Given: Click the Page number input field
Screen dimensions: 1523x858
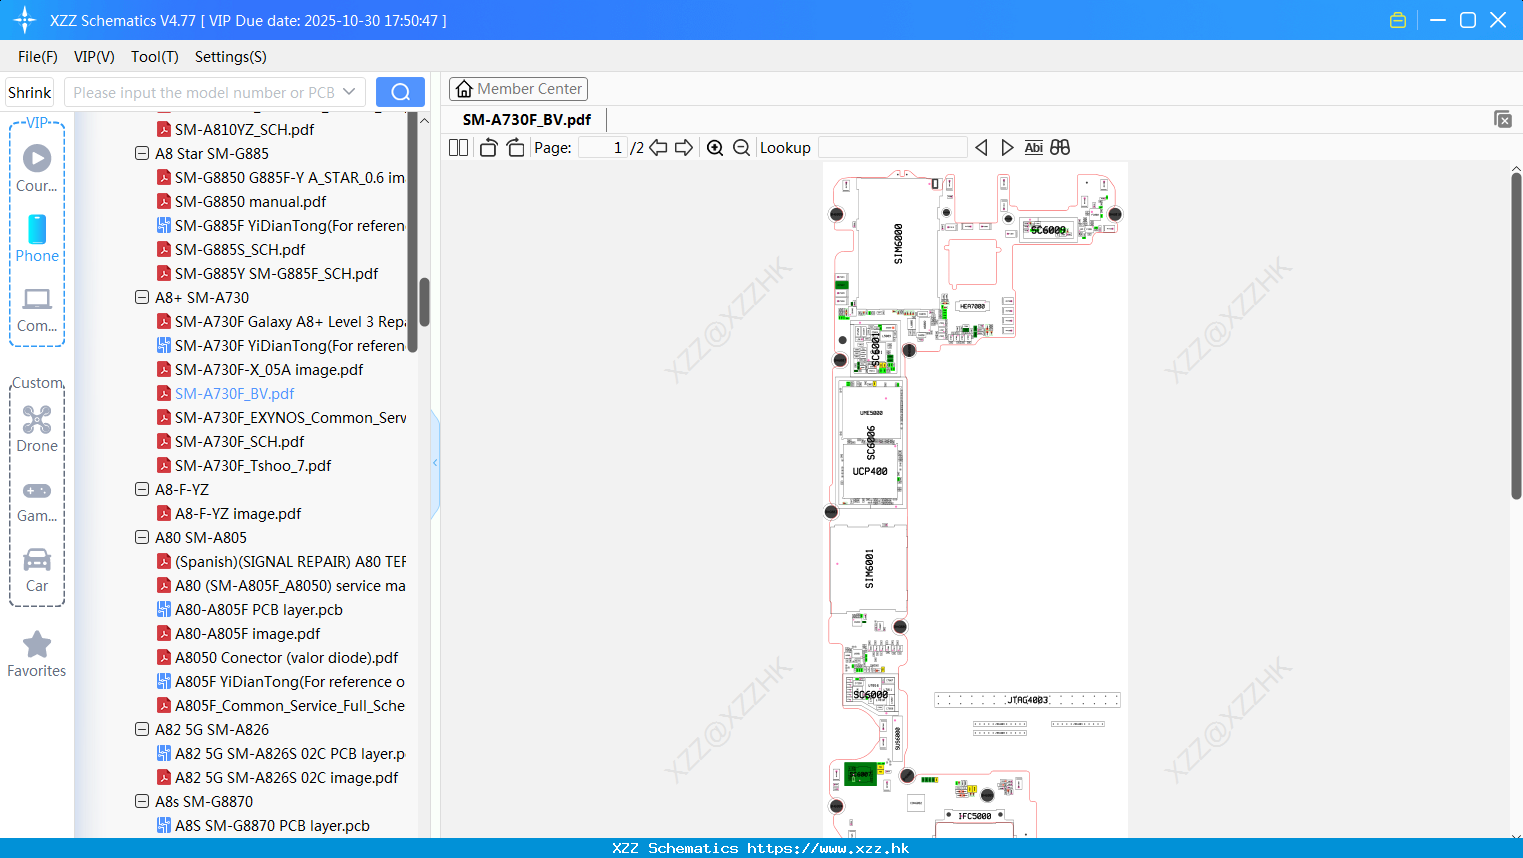Looking at the screenshot, I should coord(603,147).
